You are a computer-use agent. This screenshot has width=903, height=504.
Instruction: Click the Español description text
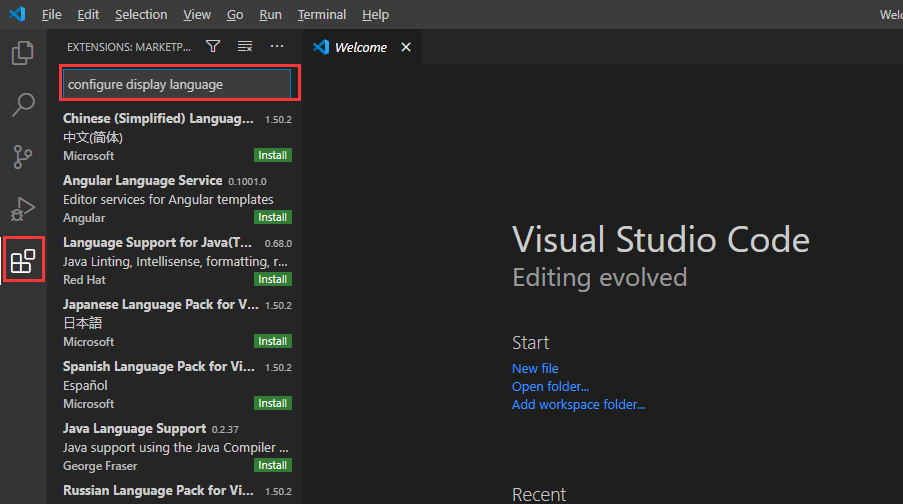(85, 385)
